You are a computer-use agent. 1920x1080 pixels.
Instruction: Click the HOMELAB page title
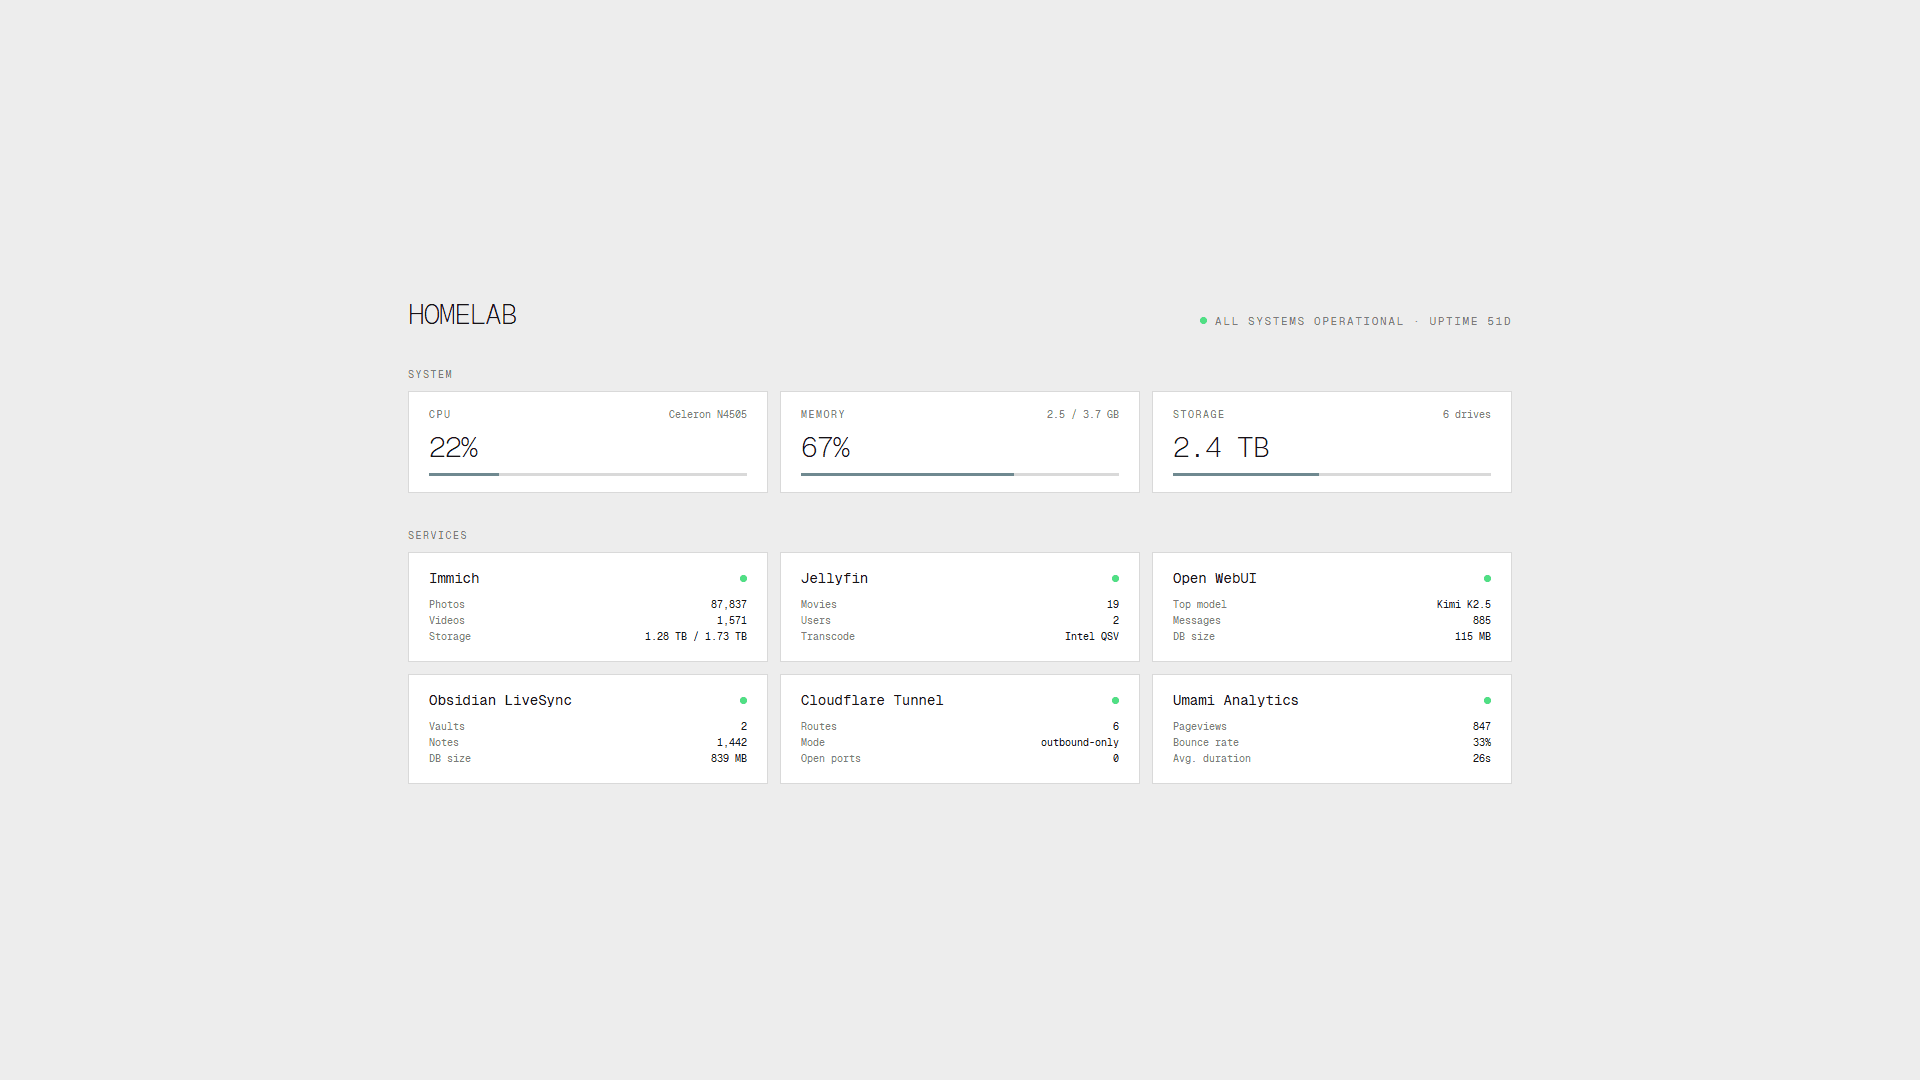click(462, 314)
